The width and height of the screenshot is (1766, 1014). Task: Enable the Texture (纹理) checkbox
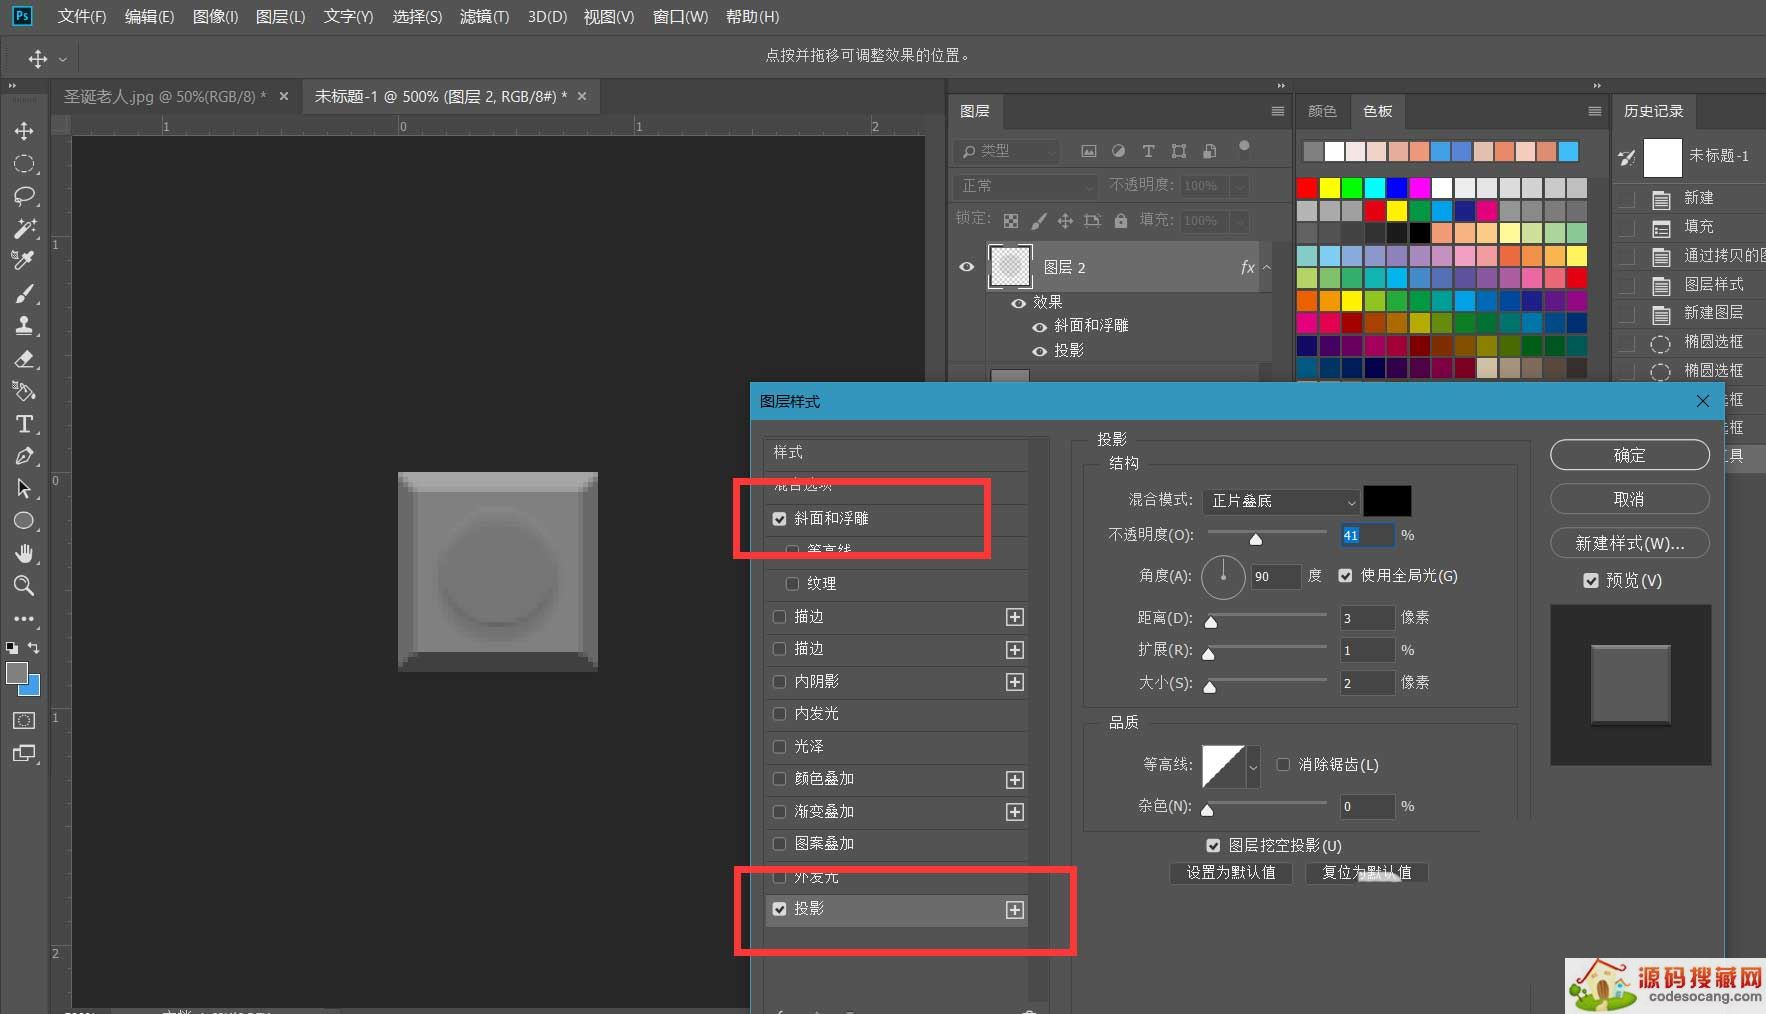[x=792, y=584]
